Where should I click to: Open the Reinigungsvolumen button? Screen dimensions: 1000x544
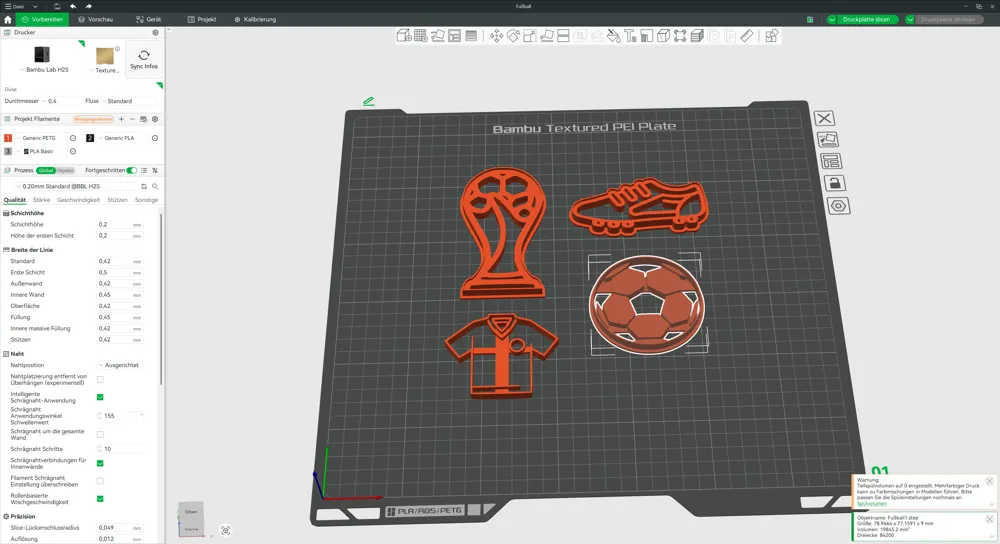pyautogui.click(x=93, y=119)
